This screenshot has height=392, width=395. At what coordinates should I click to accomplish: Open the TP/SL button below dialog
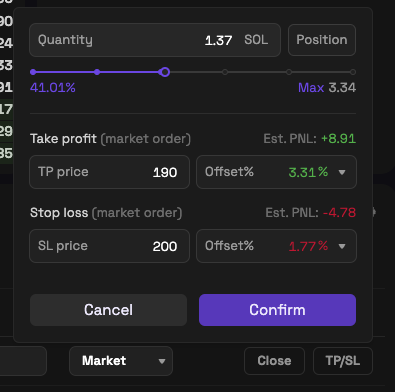click(x=343, y=361)
